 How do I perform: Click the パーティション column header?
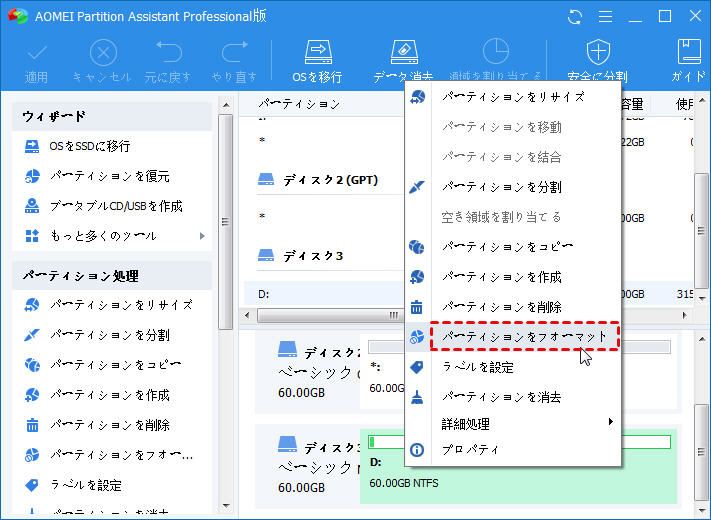pos(299,104)
